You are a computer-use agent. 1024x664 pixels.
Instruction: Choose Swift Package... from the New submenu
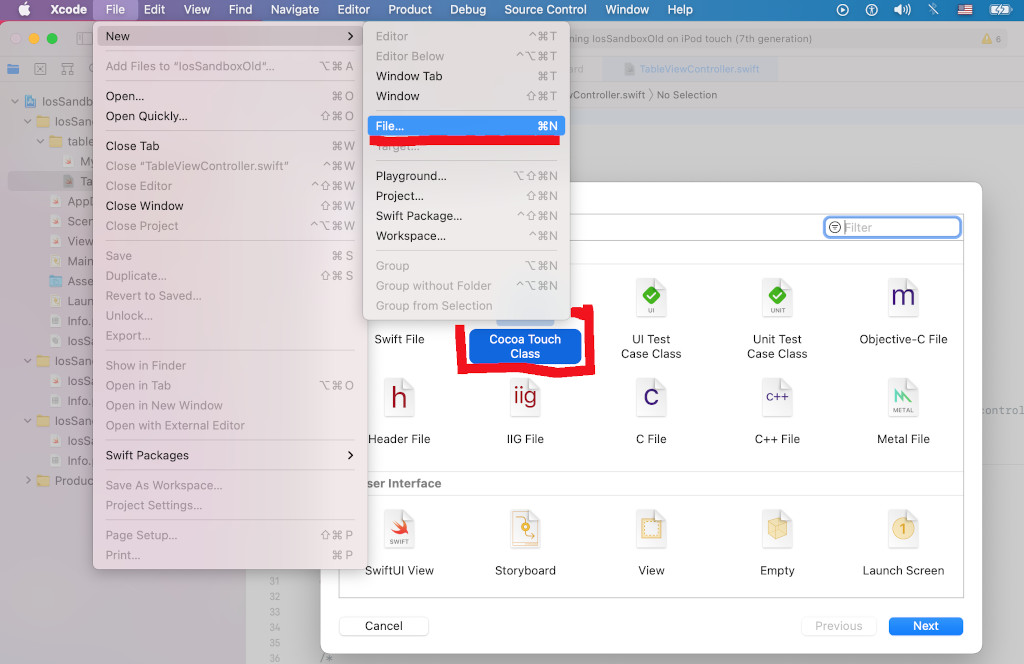tap(466, 215)
